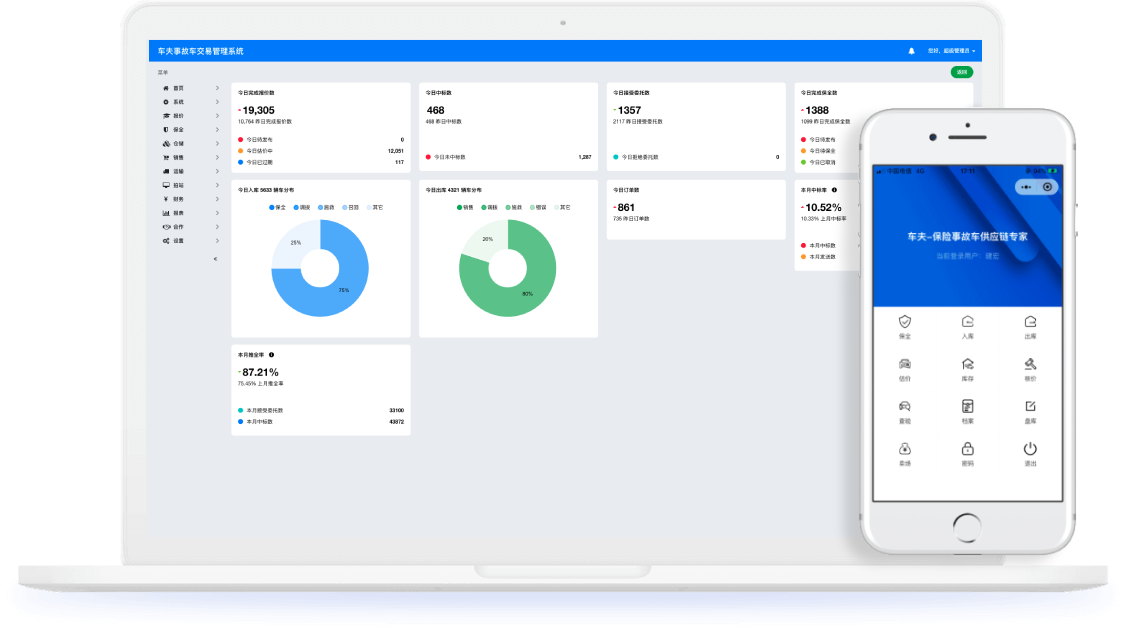Open the 销售 sidebar menu item
Screen dimensions: 1126x630
190,157
